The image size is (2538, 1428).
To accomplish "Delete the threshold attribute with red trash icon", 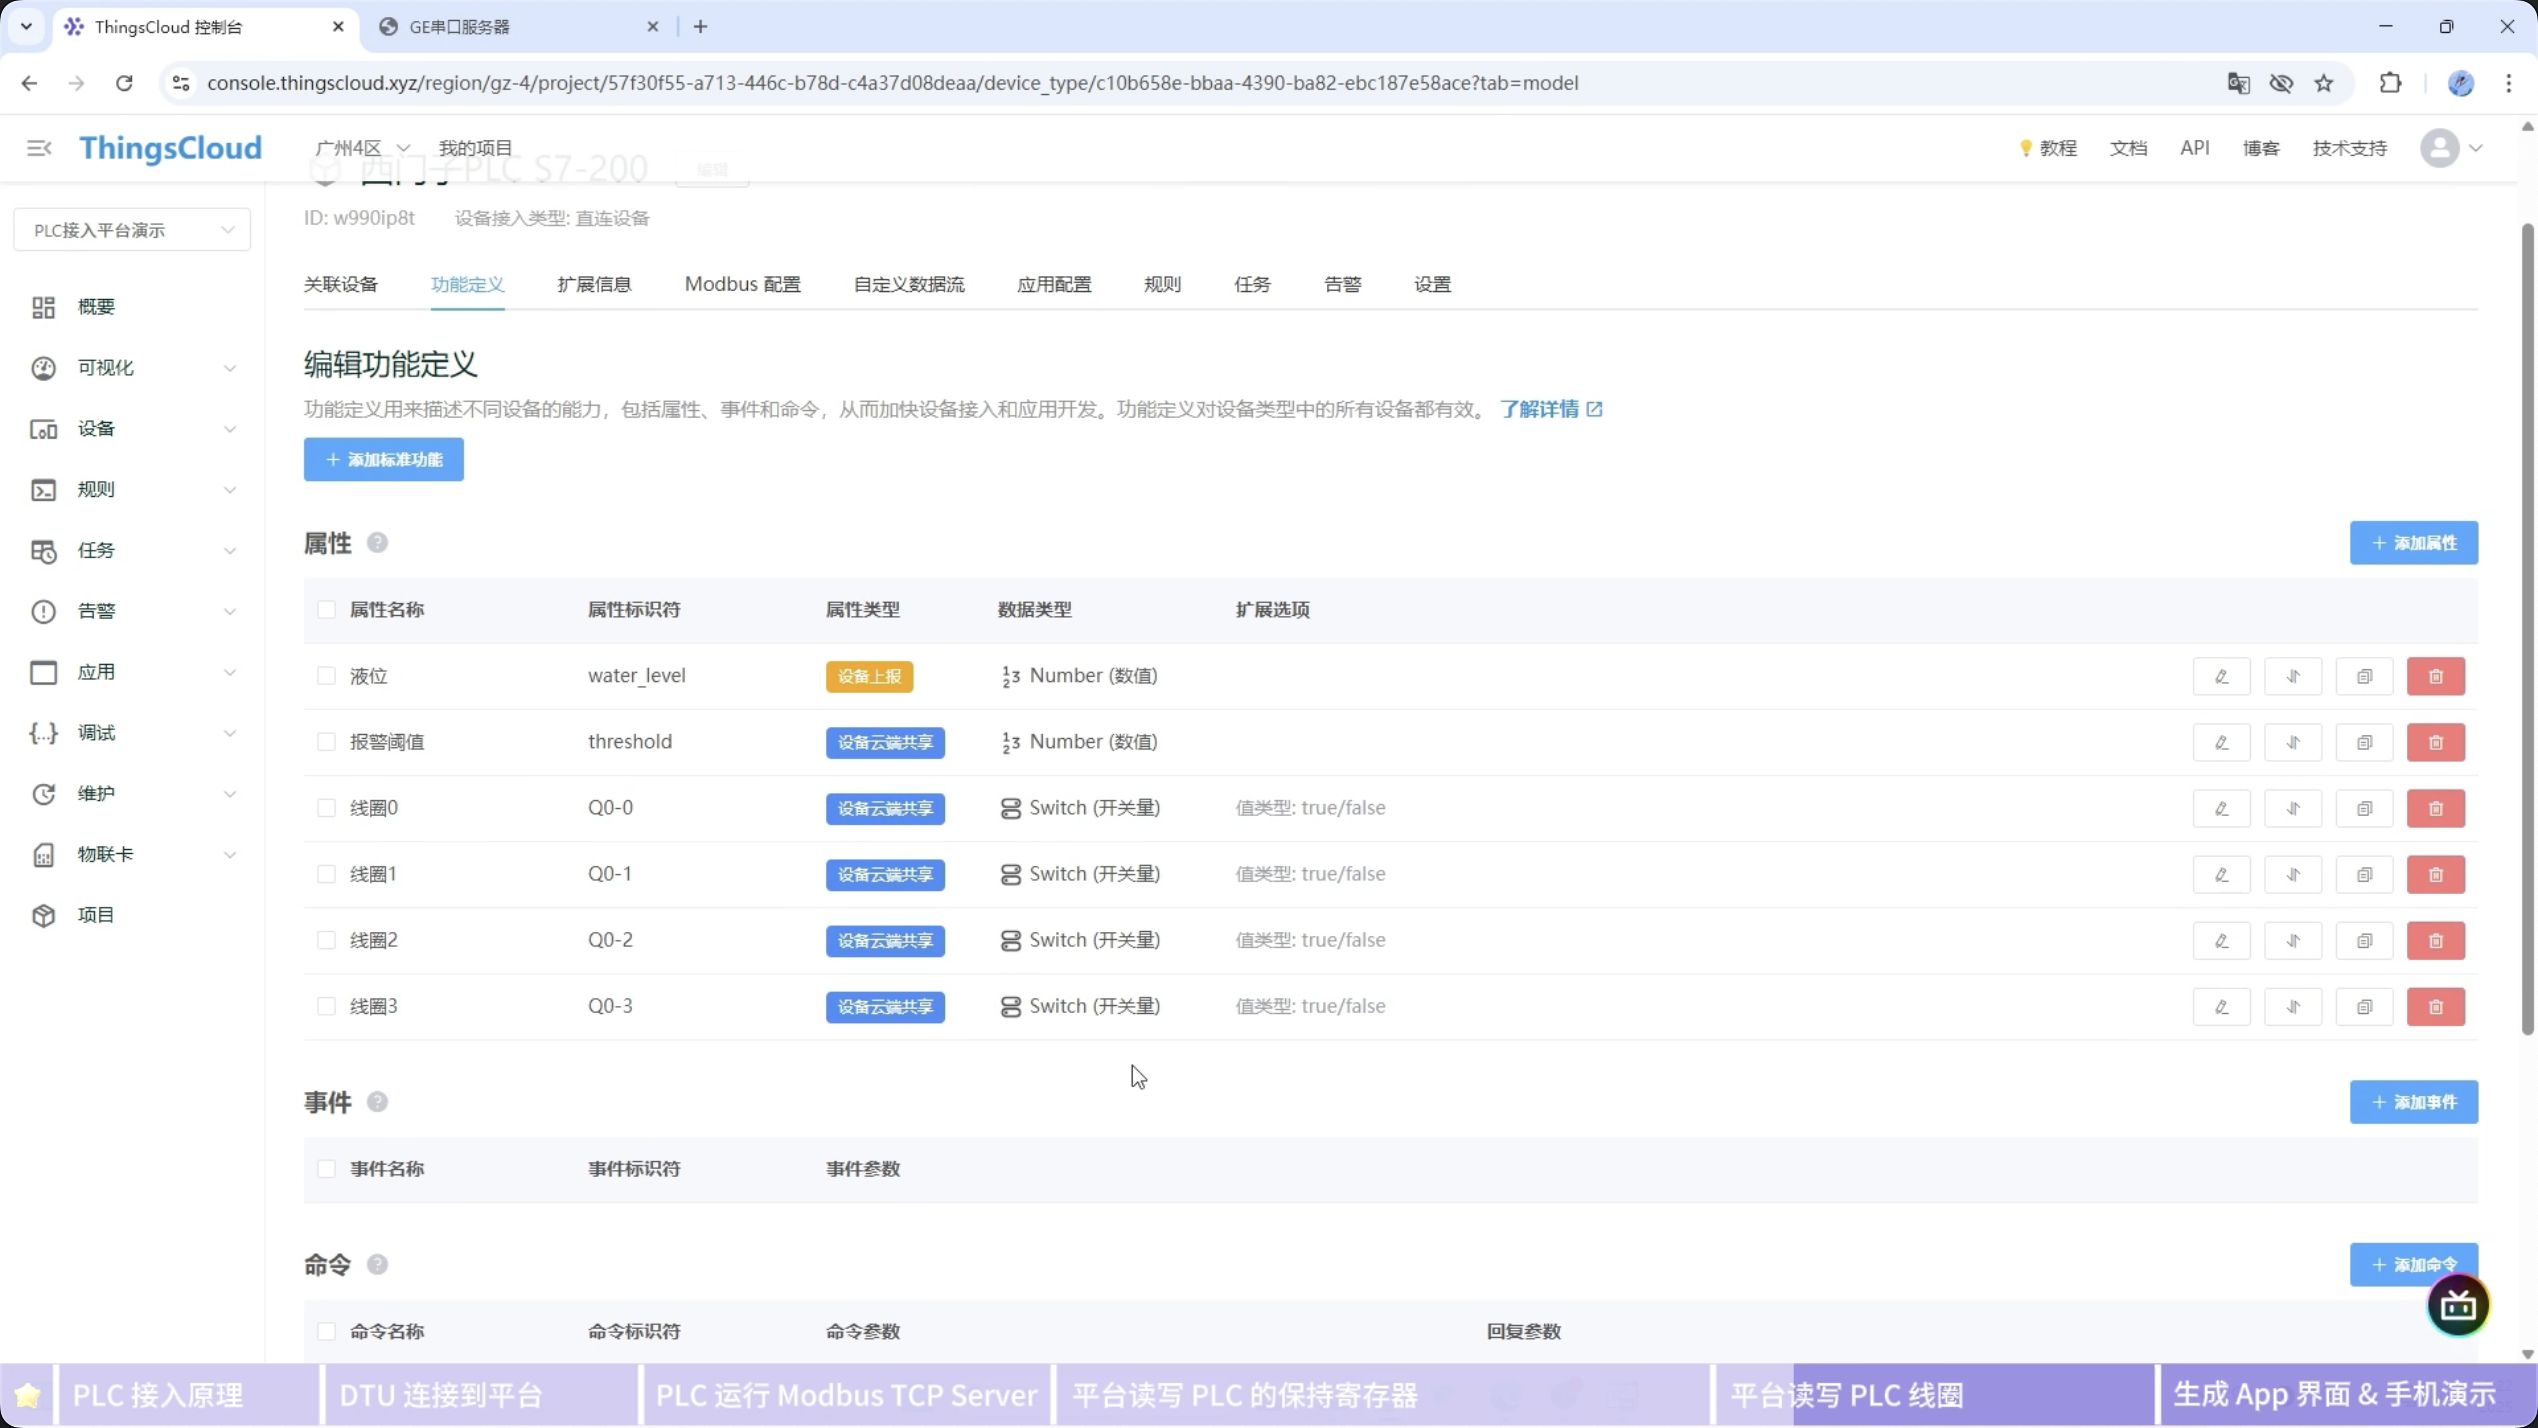I will coord(2435,742).
